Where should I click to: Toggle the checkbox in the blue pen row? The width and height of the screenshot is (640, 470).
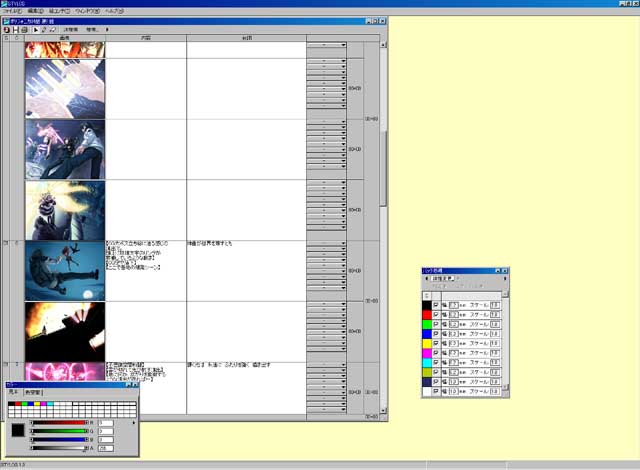[x=436, y=334]
